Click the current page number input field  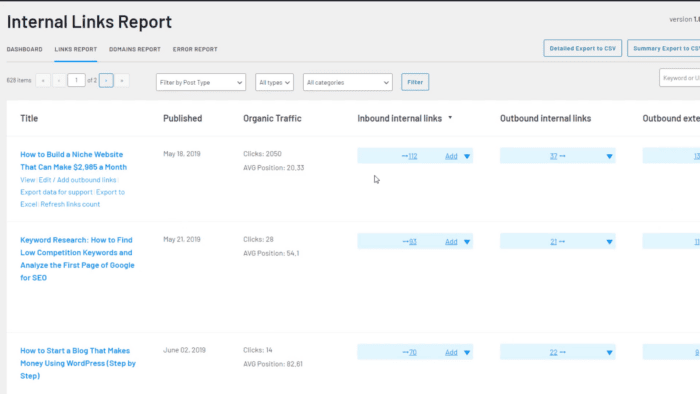point(76,80)
